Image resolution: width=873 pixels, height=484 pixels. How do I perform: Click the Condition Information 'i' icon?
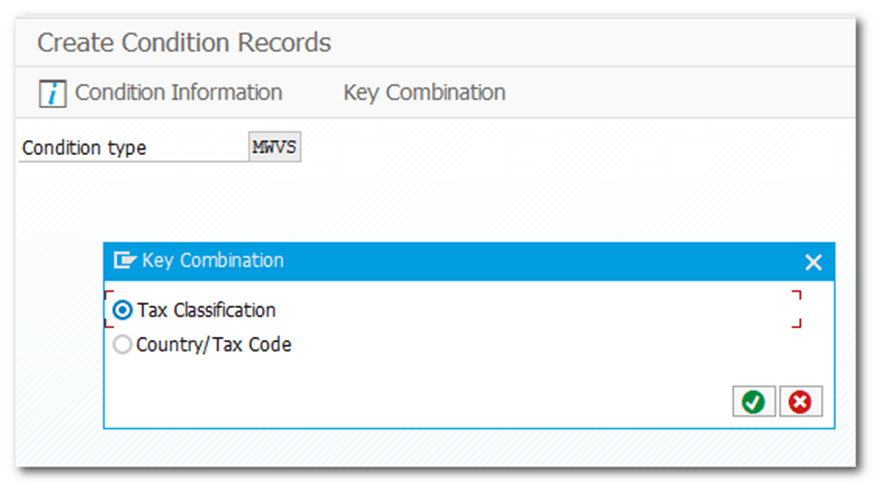(53, 93)
